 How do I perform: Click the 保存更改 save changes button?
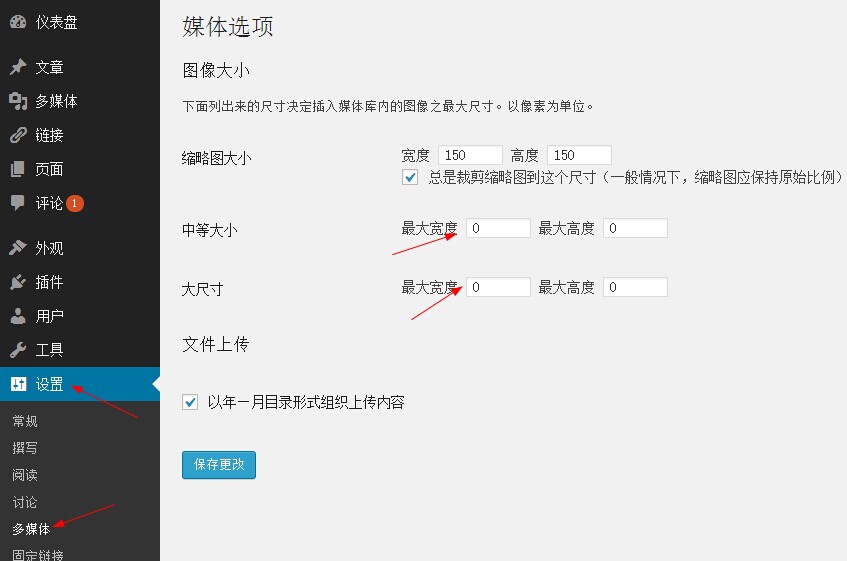219,465
